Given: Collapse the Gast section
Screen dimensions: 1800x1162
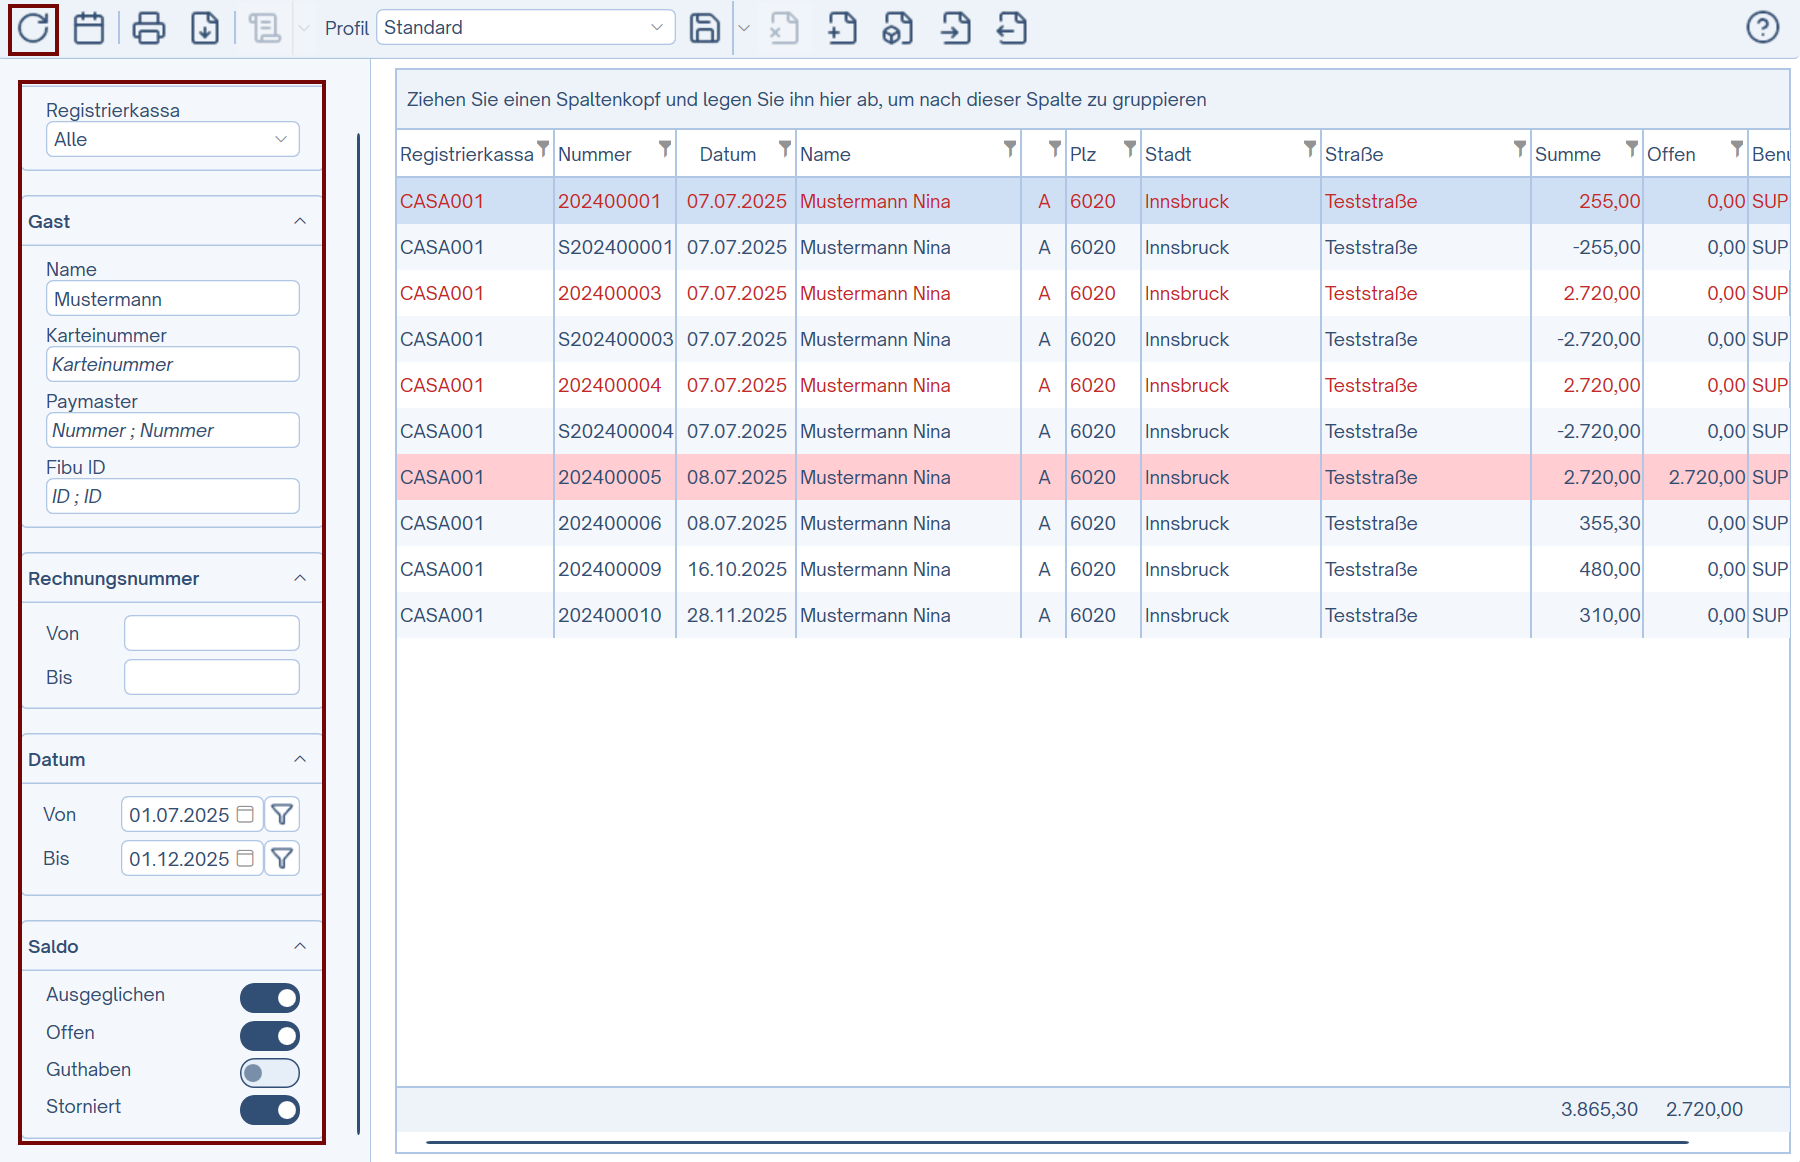Looking at the screenshot, I should tap(299, 221).
